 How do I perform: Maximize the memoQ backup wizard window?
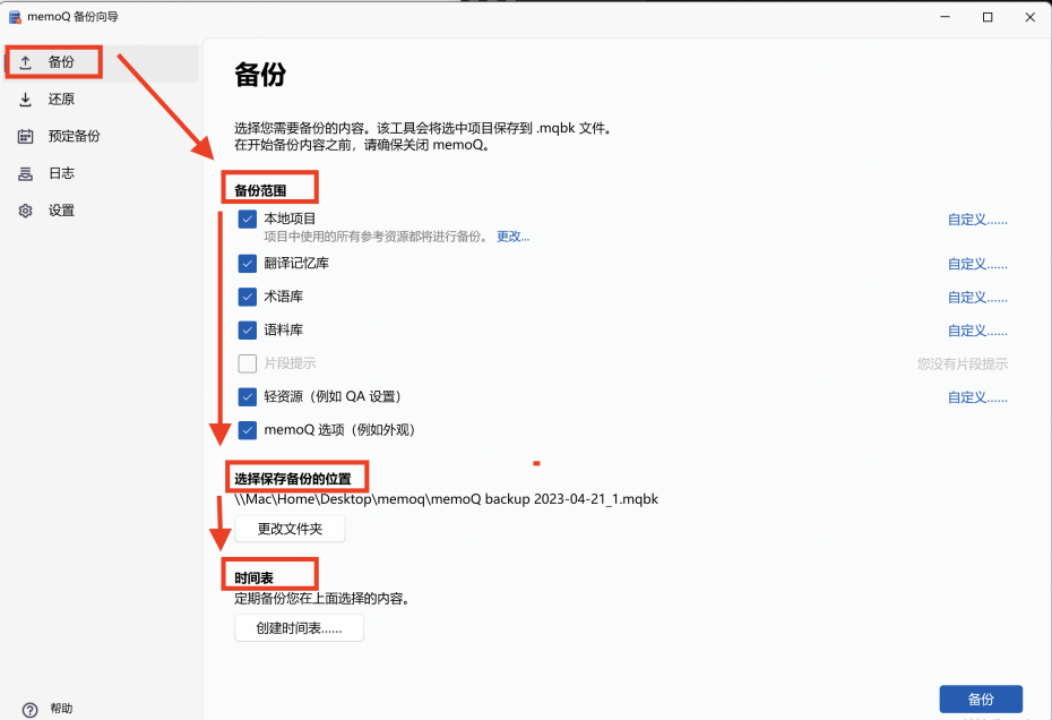(x=987, y=17)
